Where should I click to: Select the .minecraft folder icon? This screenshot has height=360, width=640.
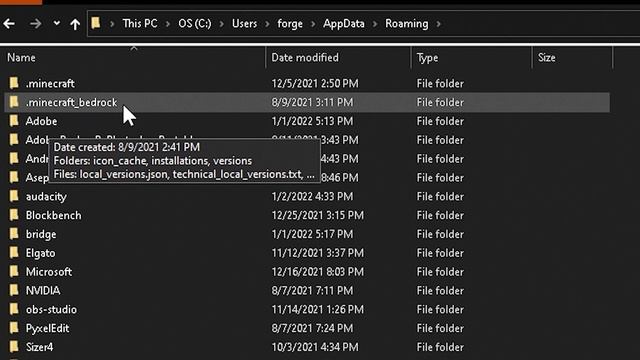(x=14, y=83)
